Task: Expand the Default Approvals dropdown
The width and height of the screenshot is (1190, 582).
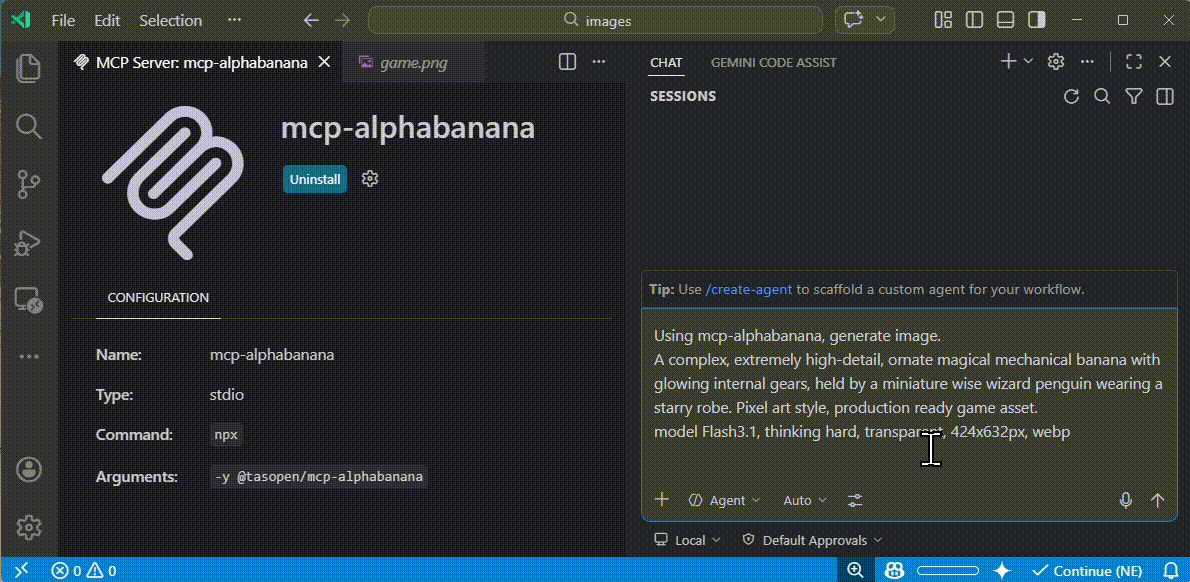Action: [x=810, y=540]
